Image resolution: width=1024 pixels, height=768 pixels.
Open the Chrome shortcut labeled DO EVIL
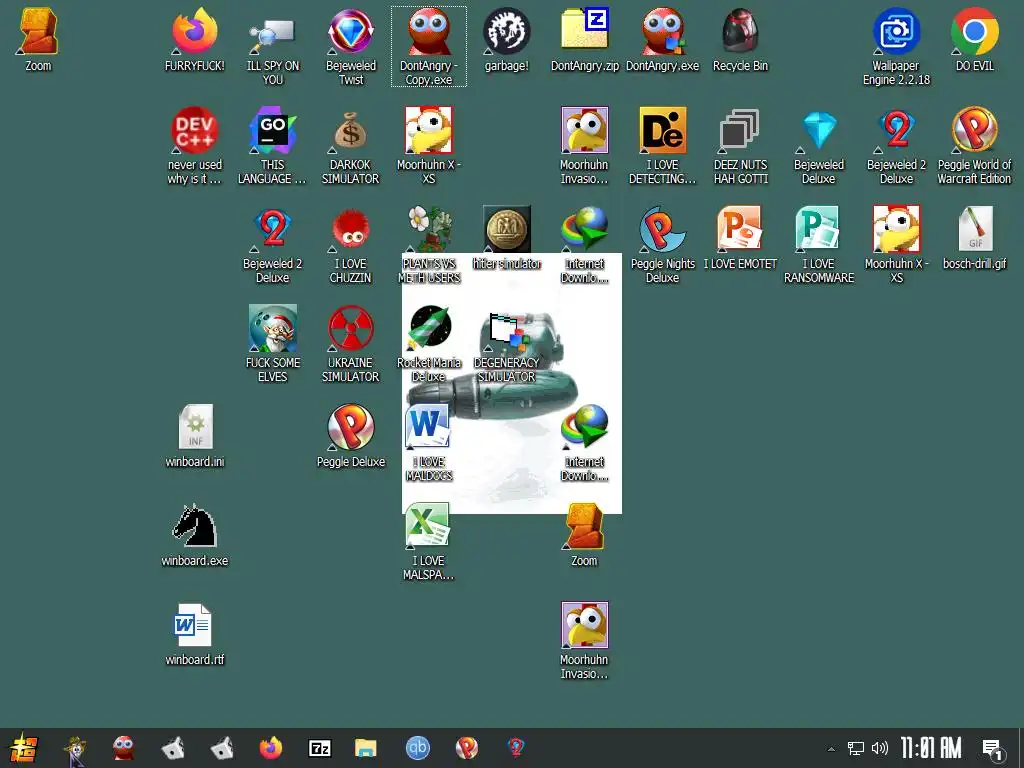[974, 39]
